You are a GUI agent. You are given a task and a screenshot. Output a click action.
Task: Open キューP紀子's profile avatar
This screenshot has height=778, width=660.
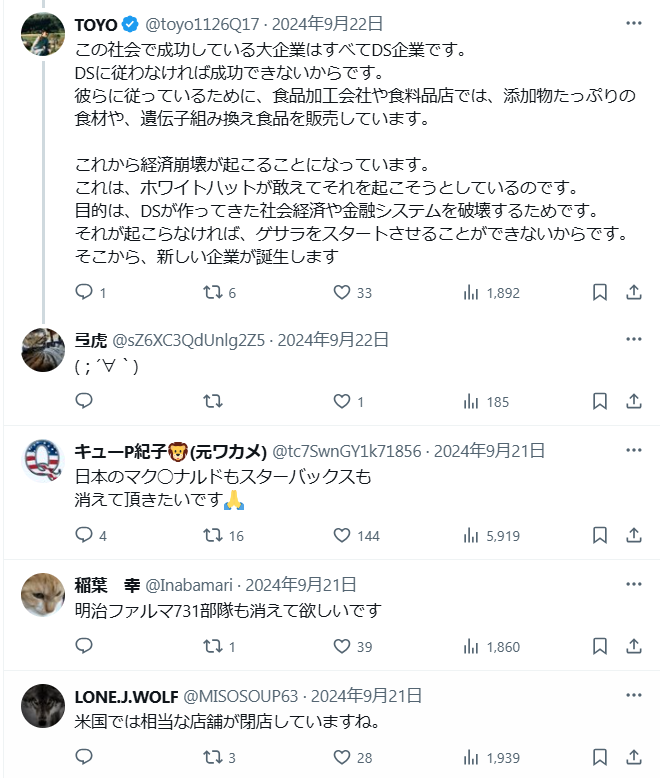click(x=41, y=463)
